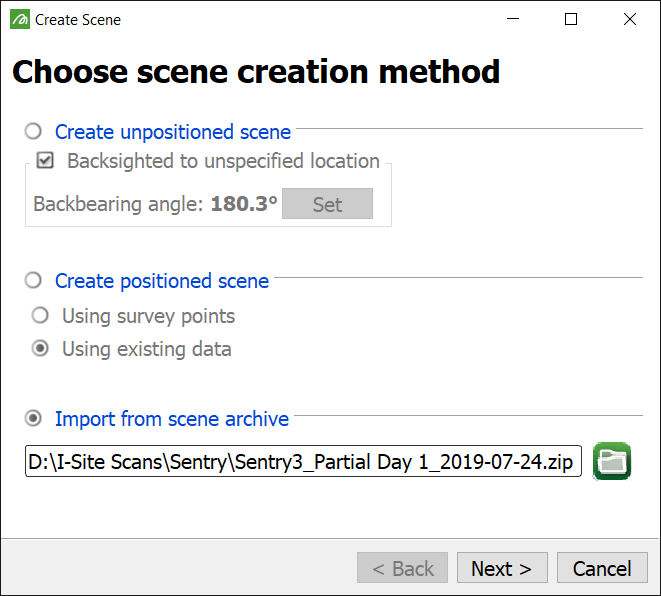661x596 pixels.
Task: Cancel the Create Scene dialog
Action: pos(602,568)
